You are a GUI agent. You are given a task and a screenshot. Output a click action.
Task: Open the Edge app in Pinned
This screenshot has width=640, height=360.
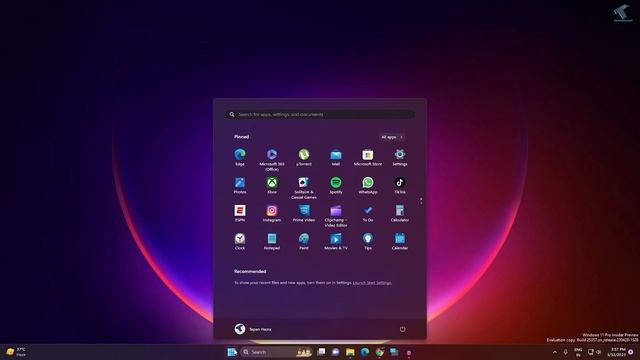coord(240,157)
